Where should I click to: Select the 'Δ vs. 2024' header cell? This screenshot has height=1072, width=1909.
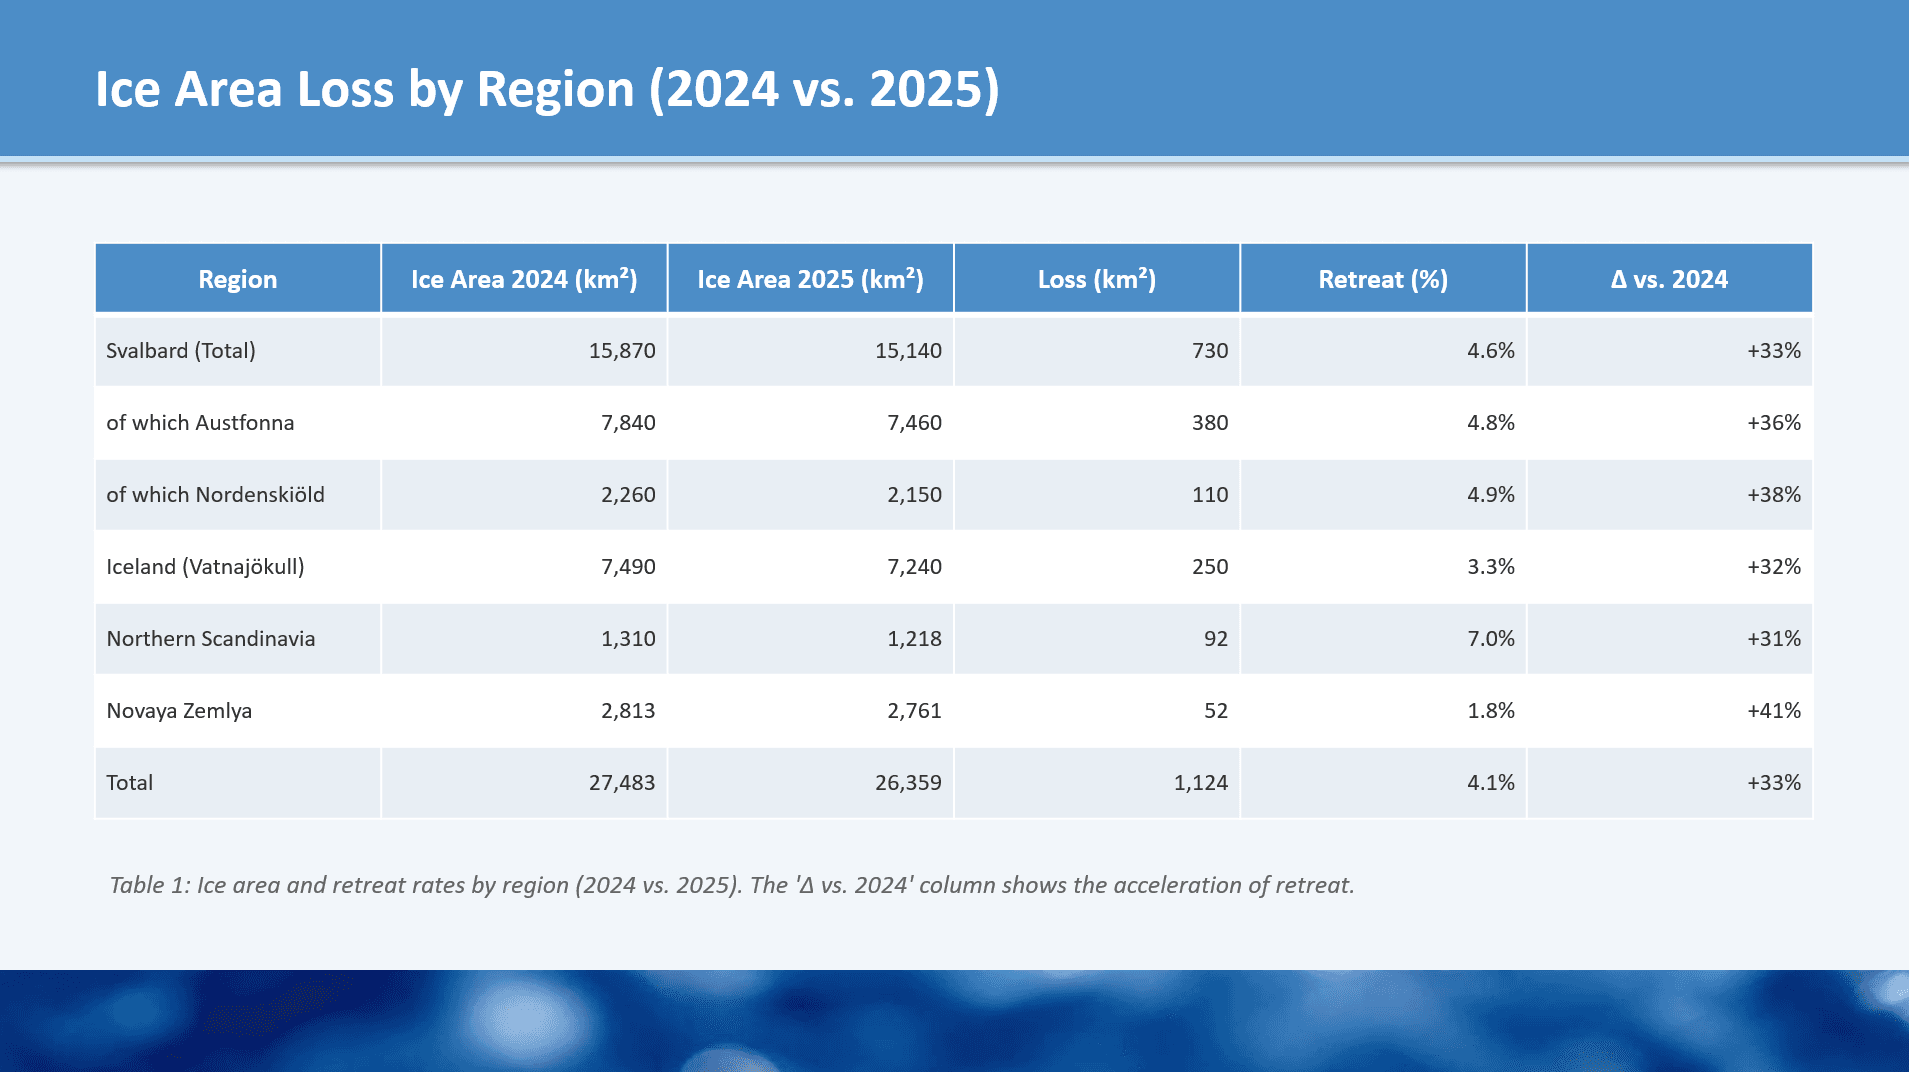[1668, 279]
